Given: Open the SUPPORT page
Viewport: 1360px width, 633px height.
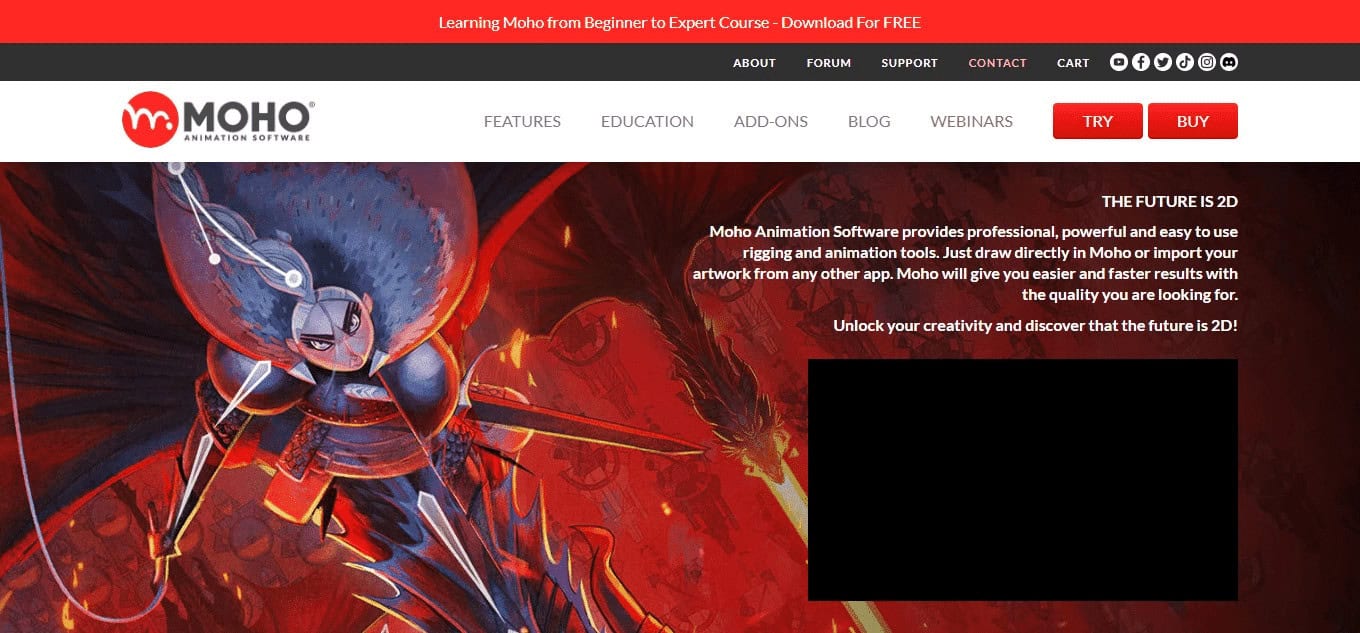Looking at the screenshot, I should [909, 63].
